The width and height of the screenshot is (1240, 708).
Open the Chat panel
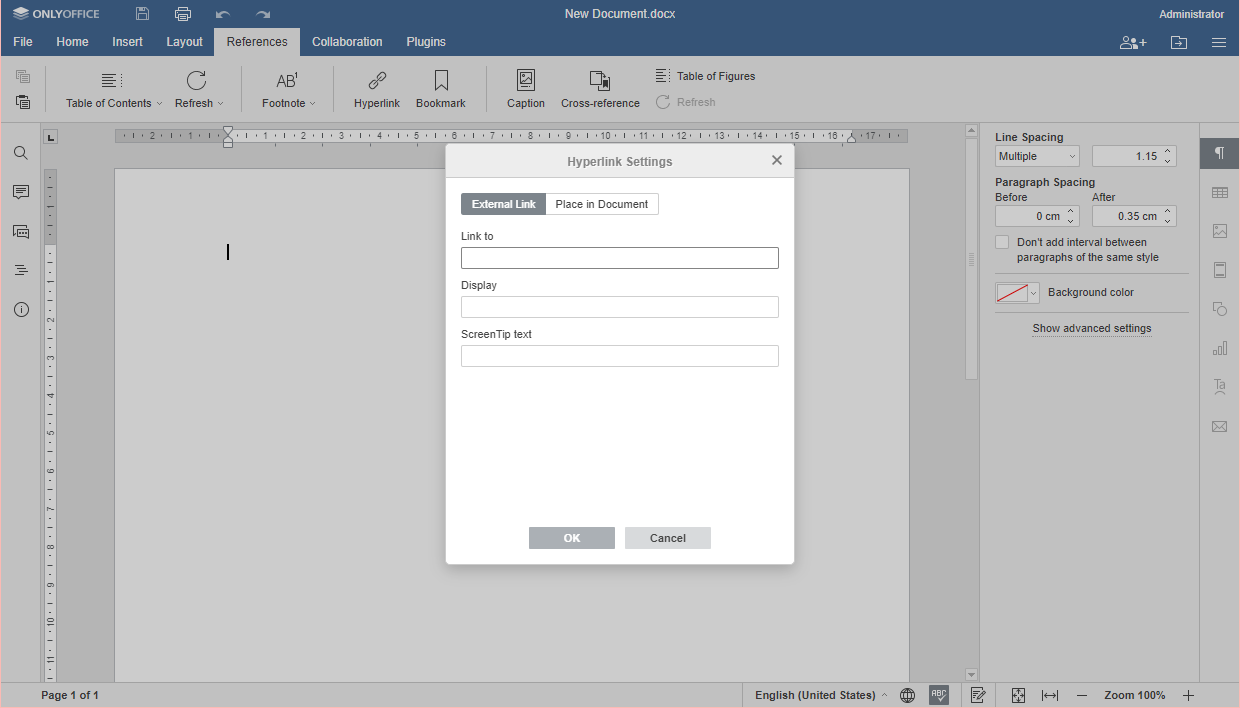point(21,231)
